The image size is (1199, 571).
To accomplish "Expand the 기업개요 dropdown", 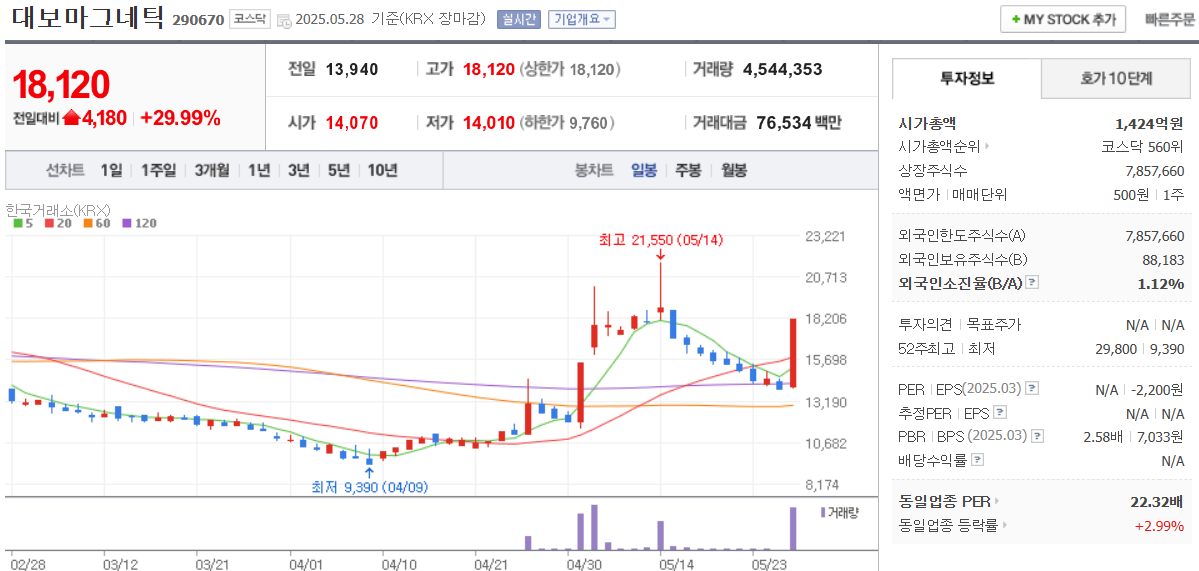I will [x=582, y=20].
